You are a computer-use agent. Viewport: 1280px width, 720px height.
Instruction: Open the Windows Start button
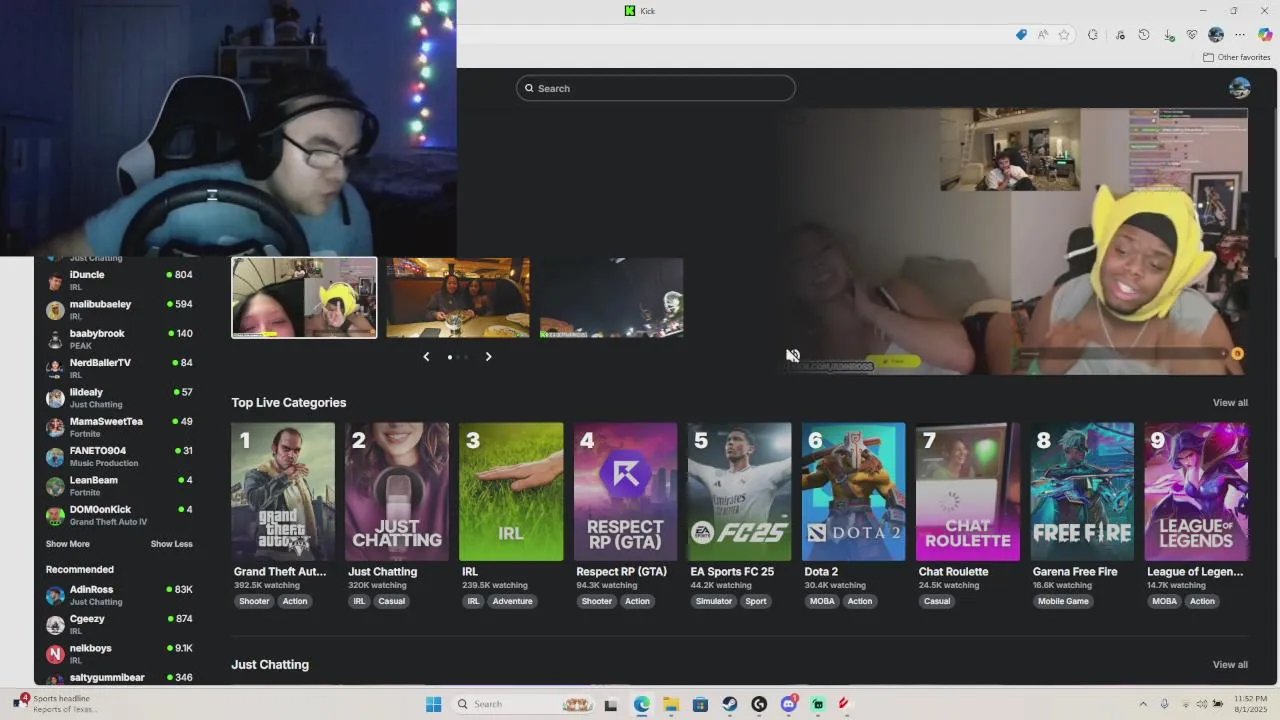coord(433,704)
